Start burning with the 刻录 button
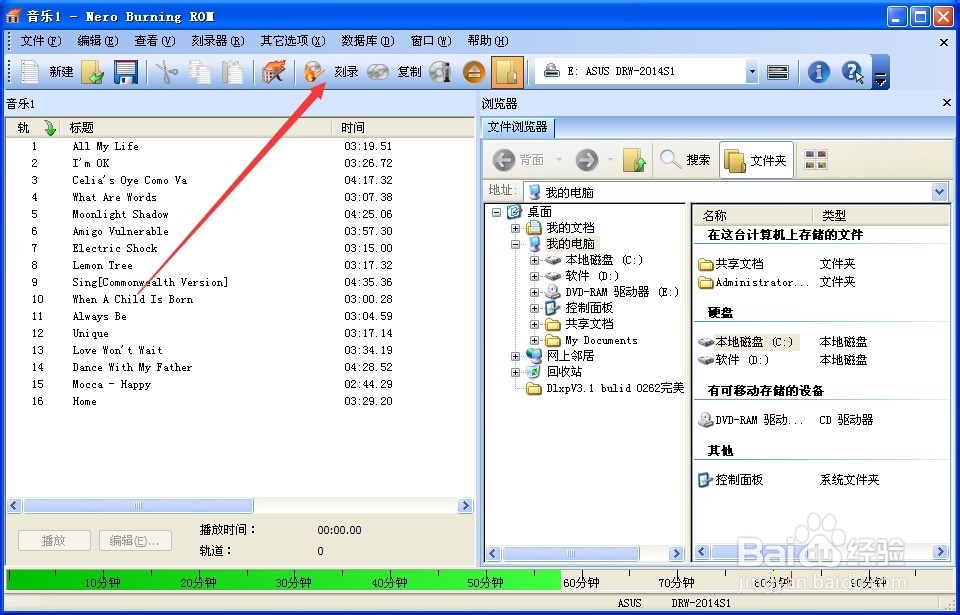Screen dimensions: 960x615 point(331,72)
